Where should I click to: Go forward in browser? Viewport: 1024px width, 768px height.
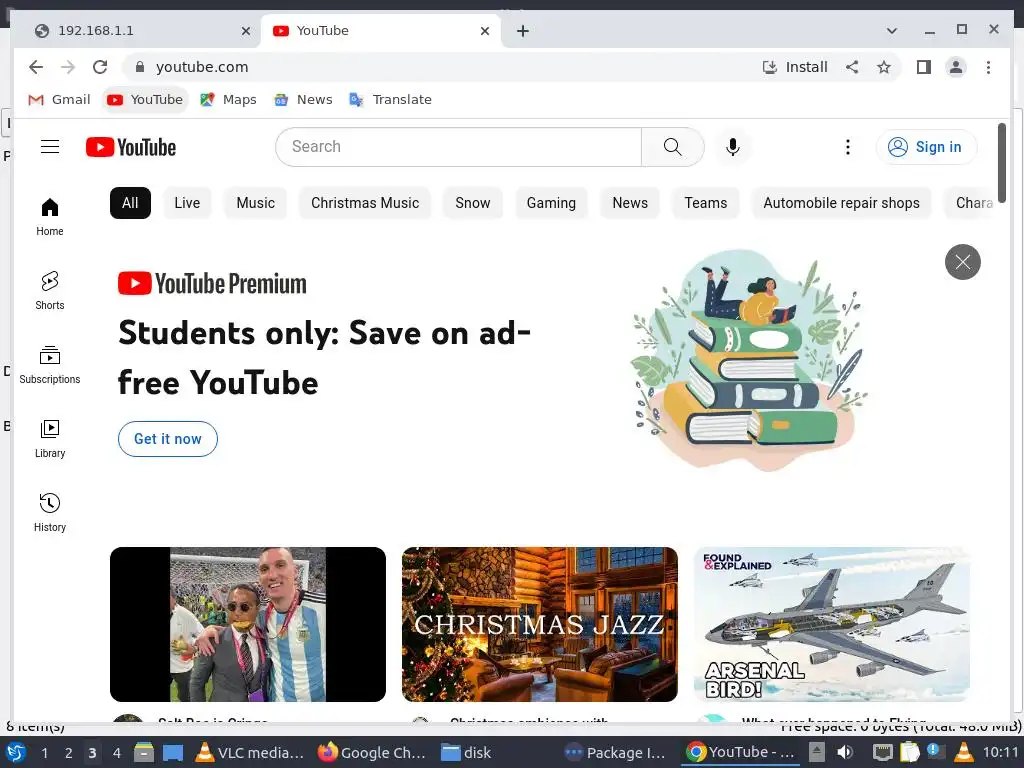pyautogui.click(x=68, y=67)
